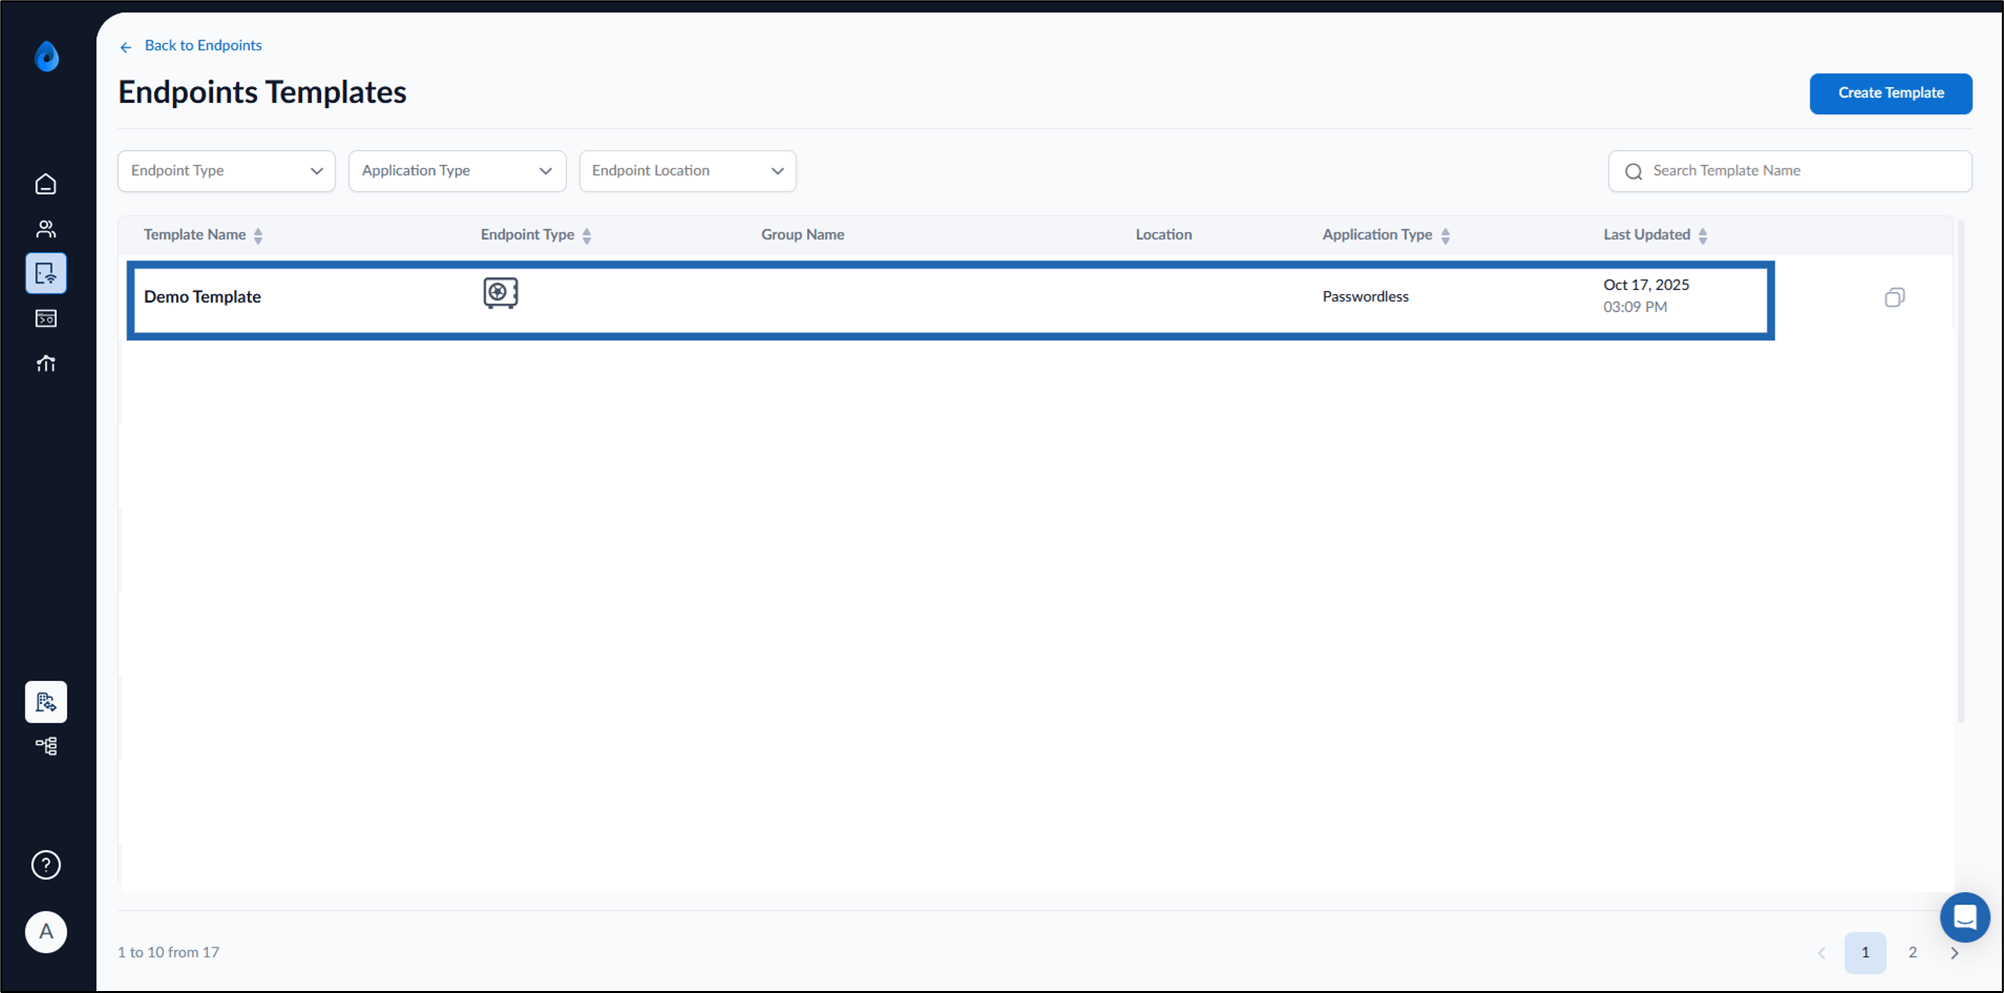Open the chat support bubble
Viewport: 2004px width, 993px height.
1965,917
